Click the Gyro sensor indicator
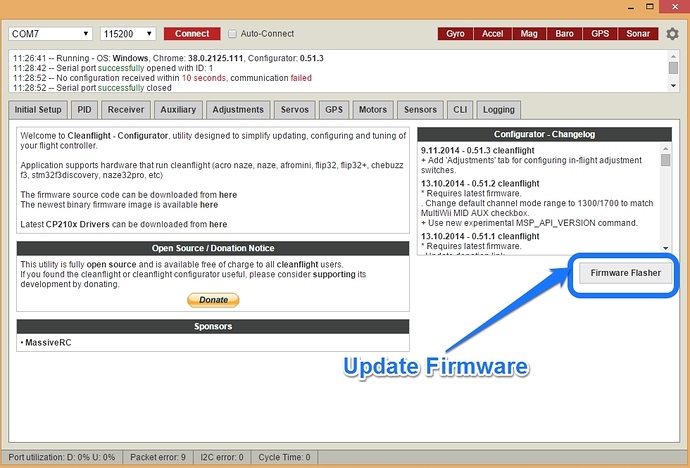690x468 pixels. [455, 34]
